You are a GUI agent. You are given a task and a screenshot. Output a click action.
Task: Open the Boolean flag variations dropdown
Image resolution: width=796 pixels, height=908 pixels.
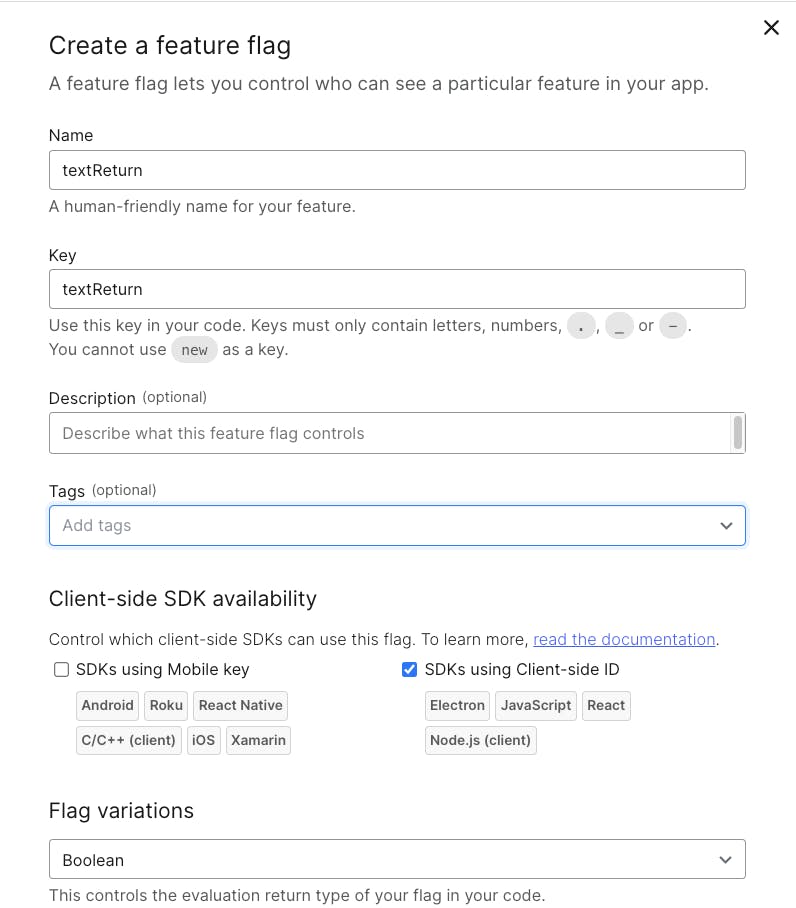[x=397, y=859]
